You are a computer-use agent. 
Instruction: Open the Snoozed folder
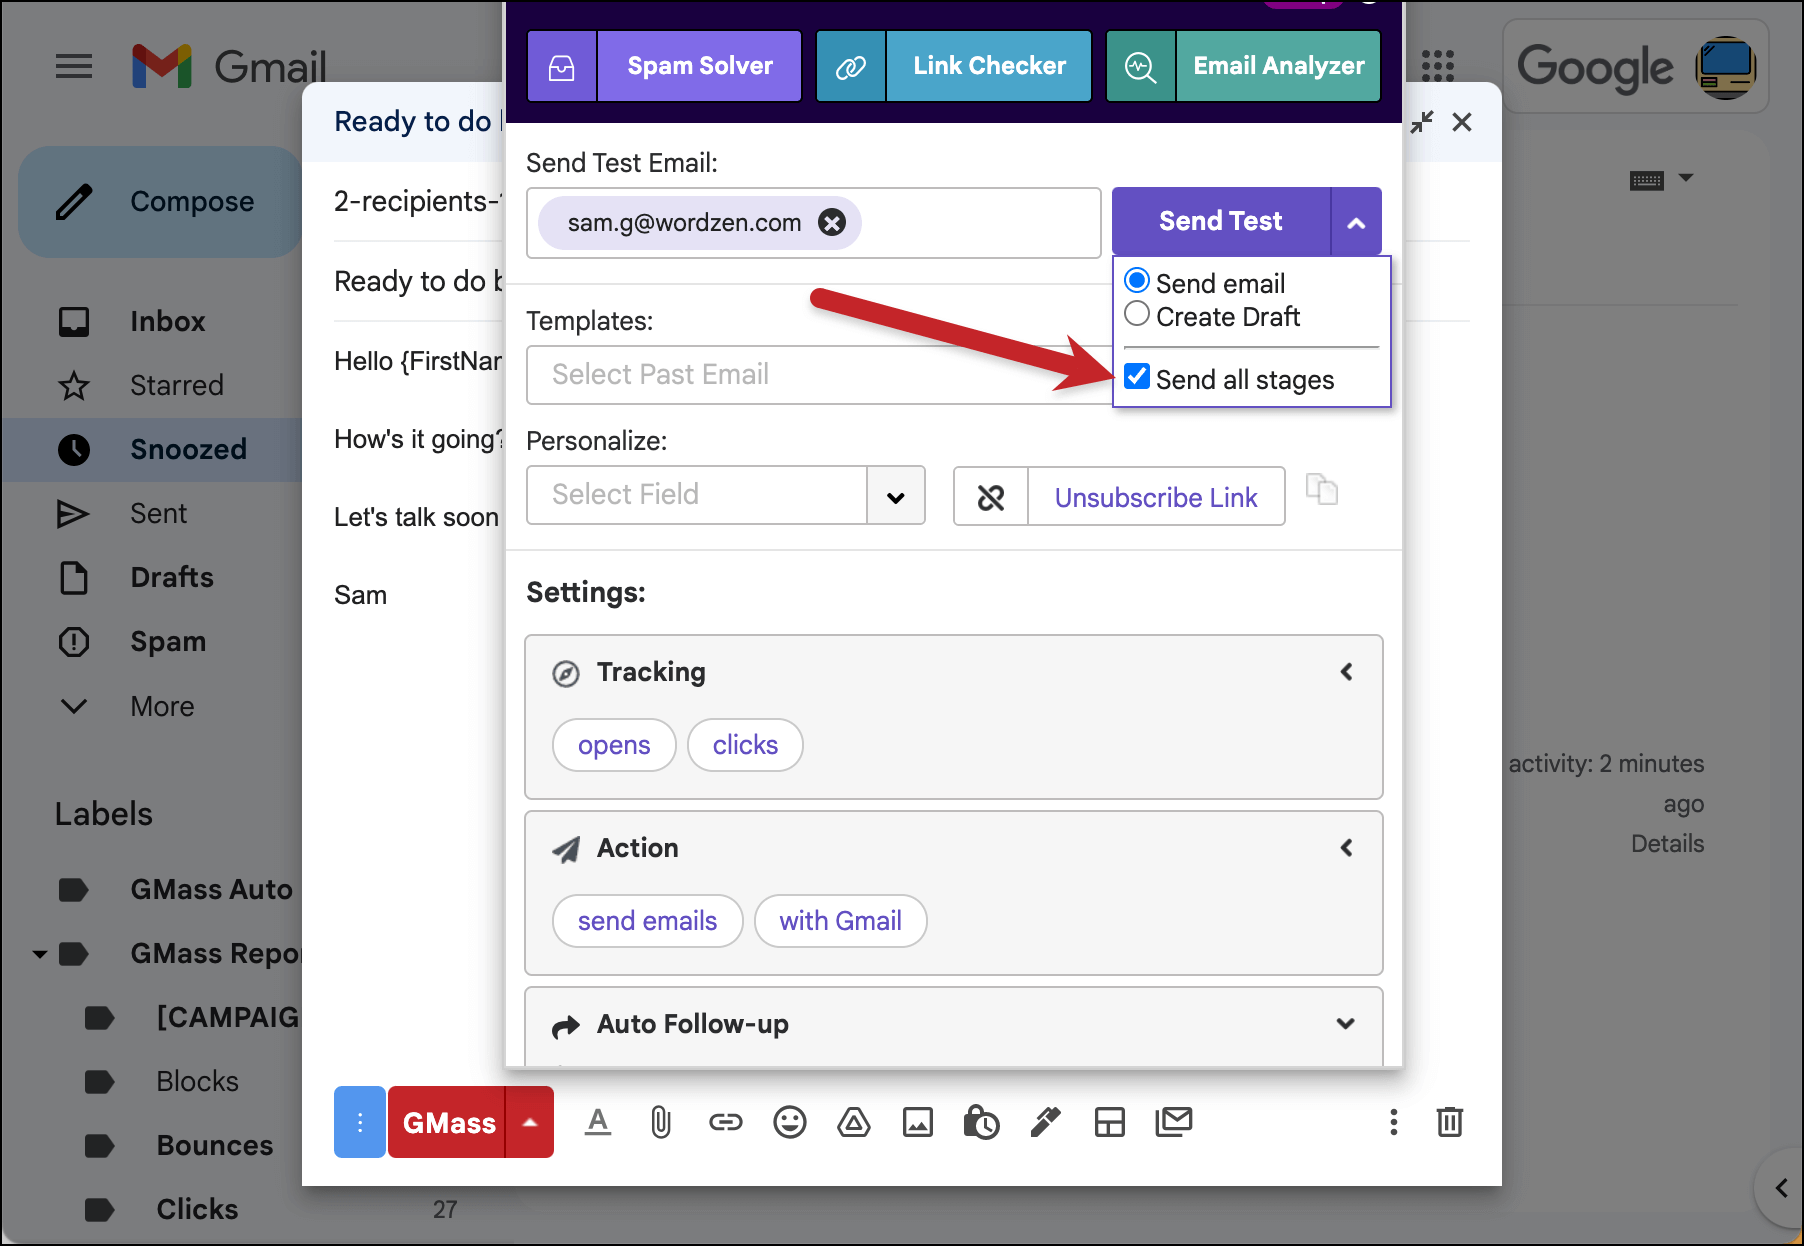pyautogui.click(x=152, y=449)
